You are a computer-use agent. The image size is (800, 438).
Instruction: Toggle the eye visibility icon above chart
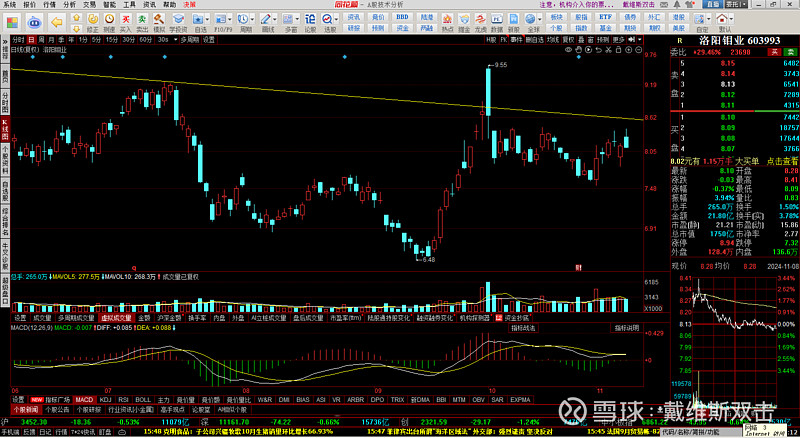pyautogui.click(x=568, y=50)
